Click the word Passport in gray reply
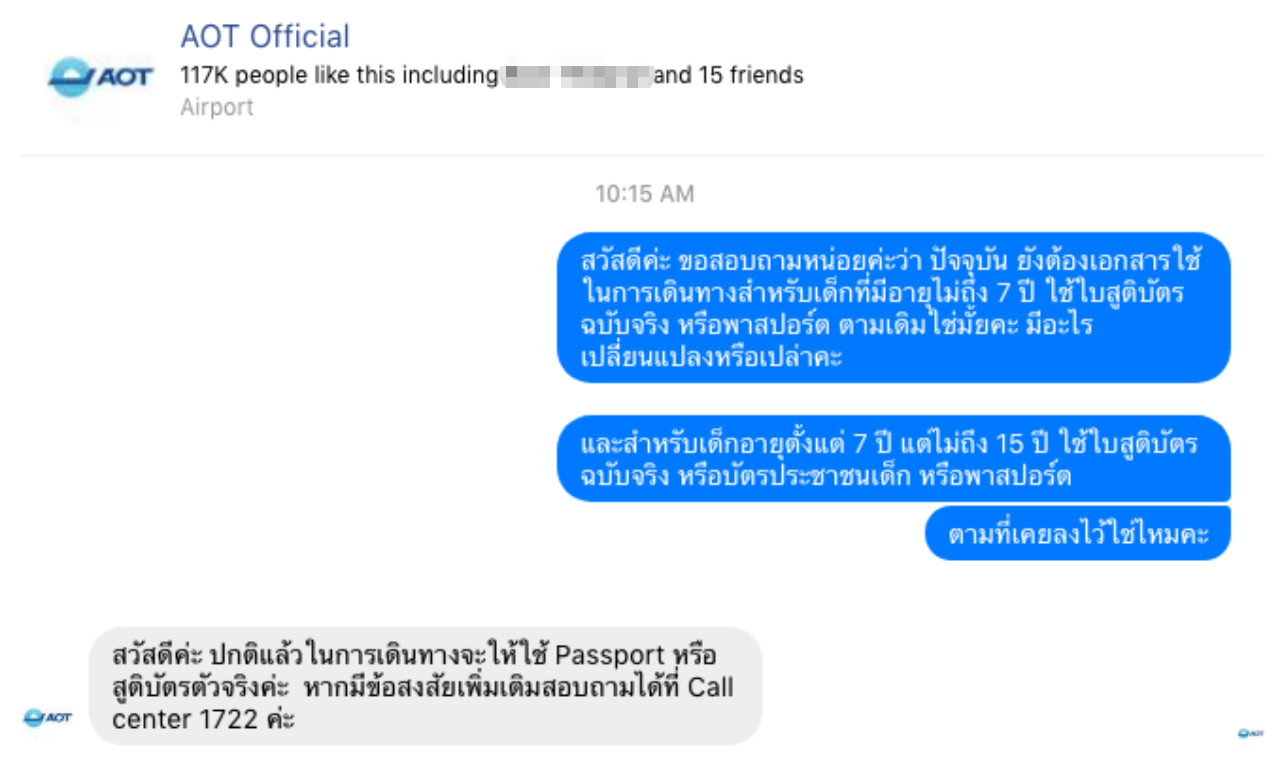Screen dimensions: 1280x768 (x=610, y=655)
